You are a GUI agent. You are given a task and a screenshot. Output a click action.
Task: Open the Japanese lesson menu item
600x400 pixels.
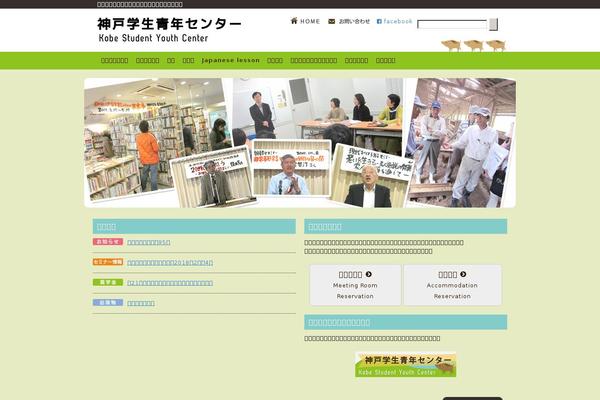point(230,60)
